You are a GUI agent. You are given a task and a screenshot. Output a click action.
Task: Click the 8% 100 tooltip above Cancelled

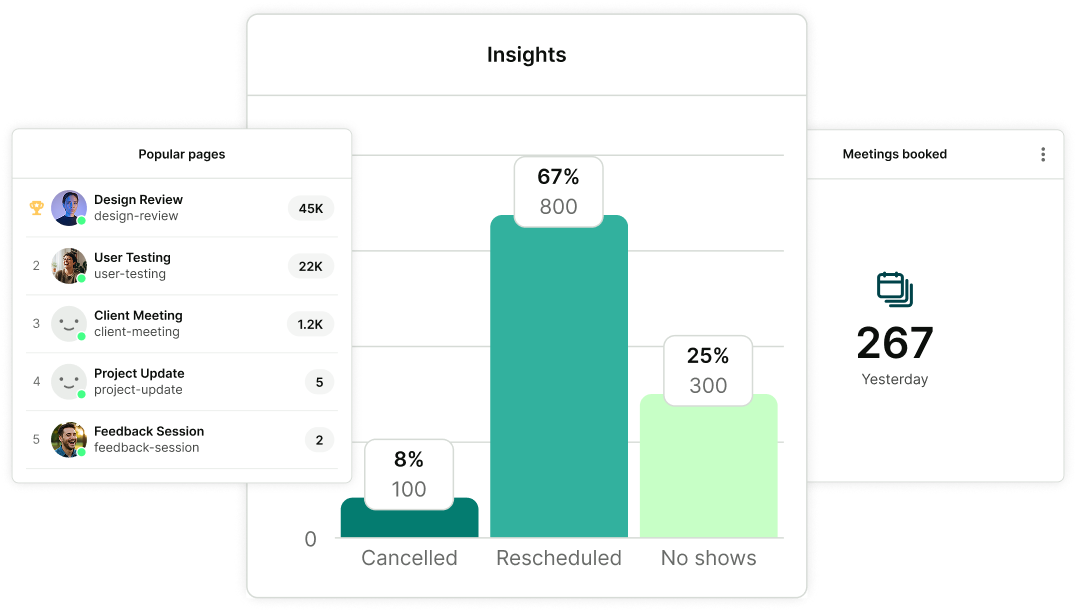coord(409,474)
